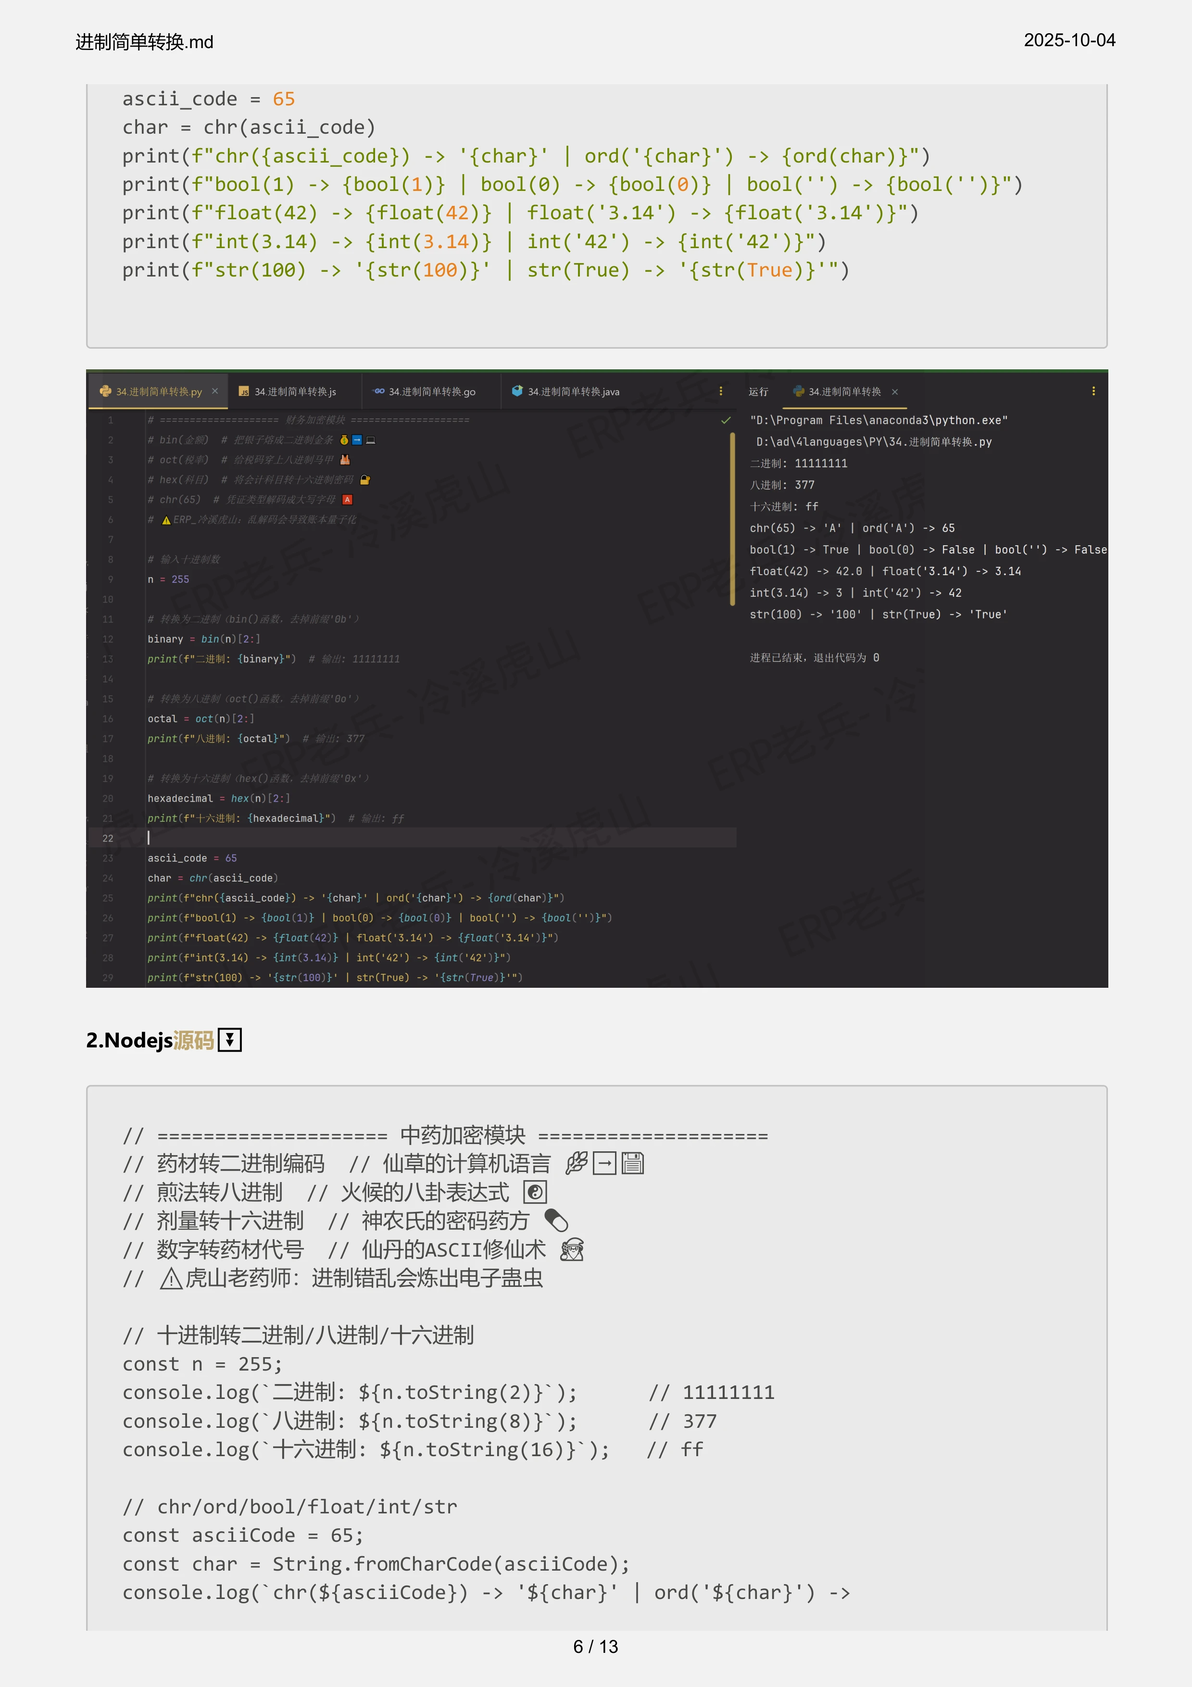1192x1687 pixels.
Task: Click editor line binary = bin(n)[2:]
Action: [204, 639]
